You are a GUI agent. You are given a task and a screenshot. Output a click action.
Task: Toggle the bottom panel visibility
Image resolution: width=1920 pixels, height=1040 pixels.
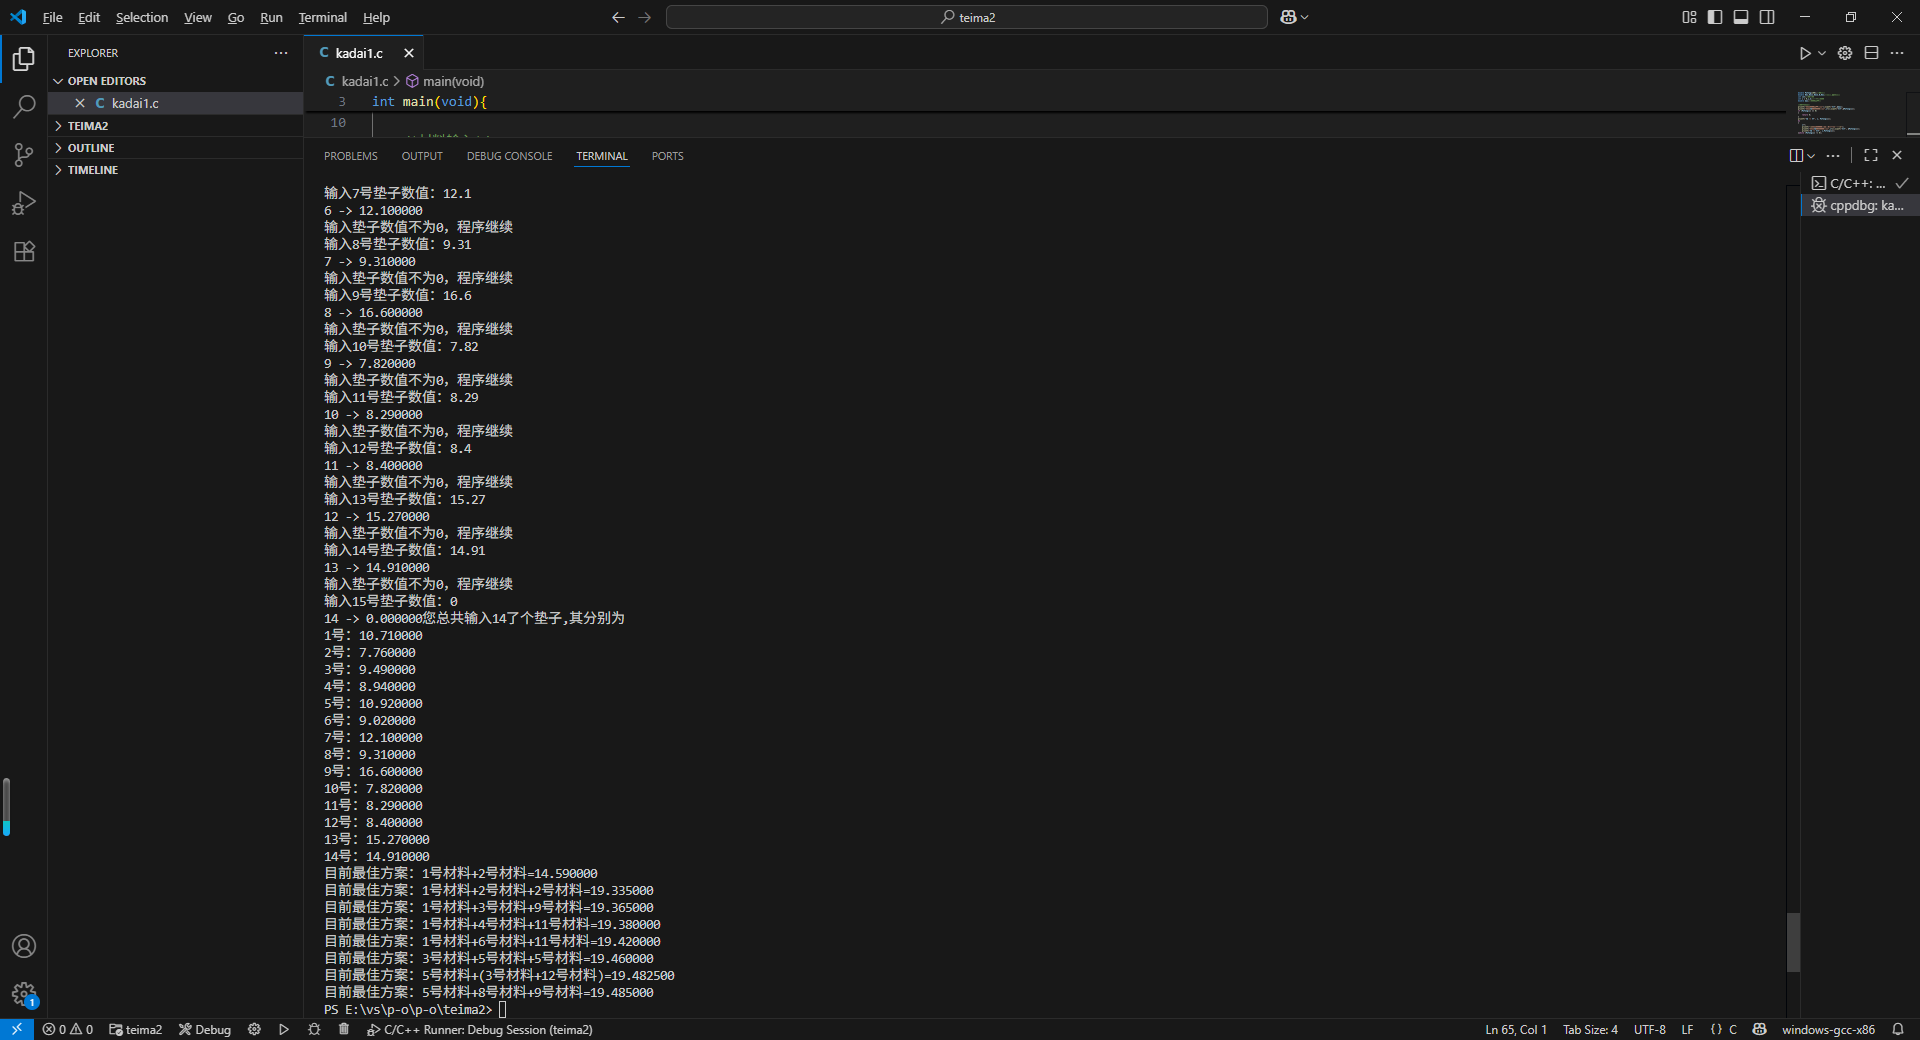(1741, 17)
